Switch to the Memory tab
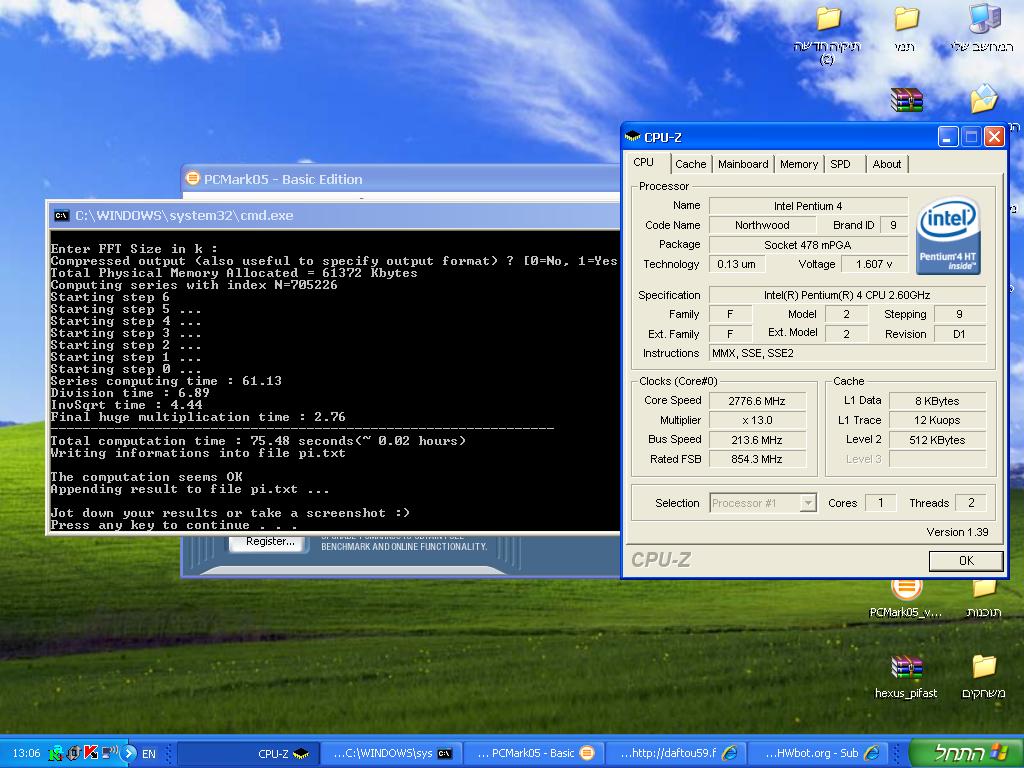 [799, 164]
